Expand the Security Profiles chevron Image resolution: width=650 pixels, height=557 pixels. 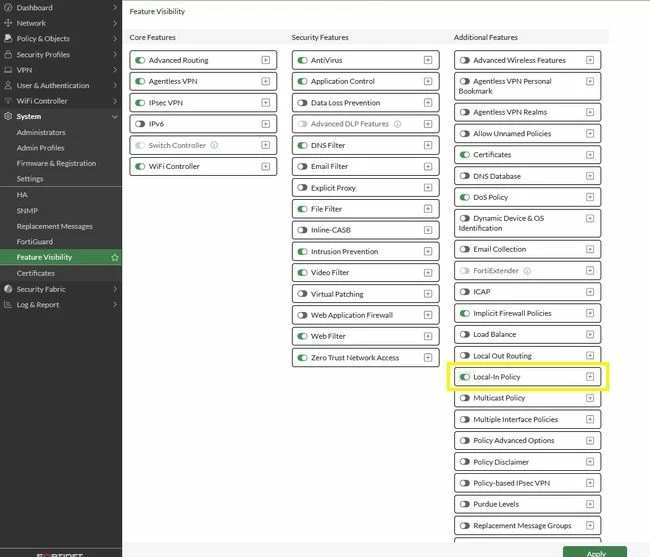[x=115, y=54]
